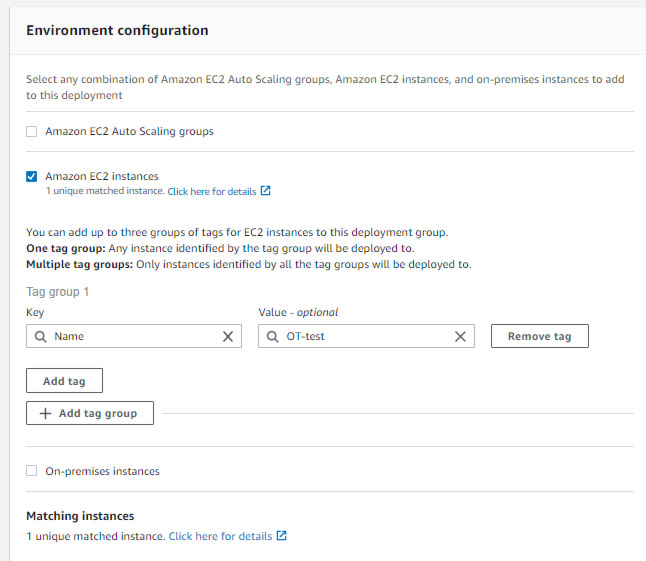This screenshot has height=561, width=646.
Task: Click the Remove tag button
Action: pos(540,336)
